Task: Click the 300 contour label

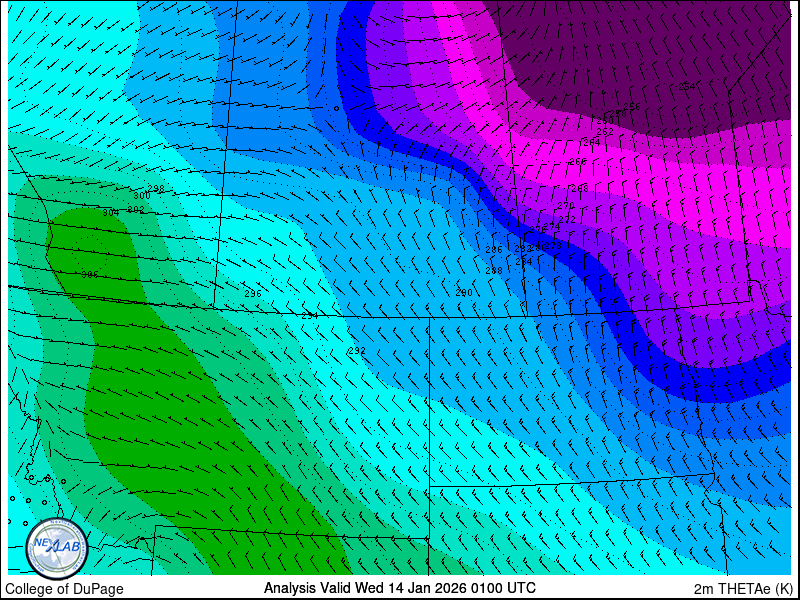Action: (142, 195)
